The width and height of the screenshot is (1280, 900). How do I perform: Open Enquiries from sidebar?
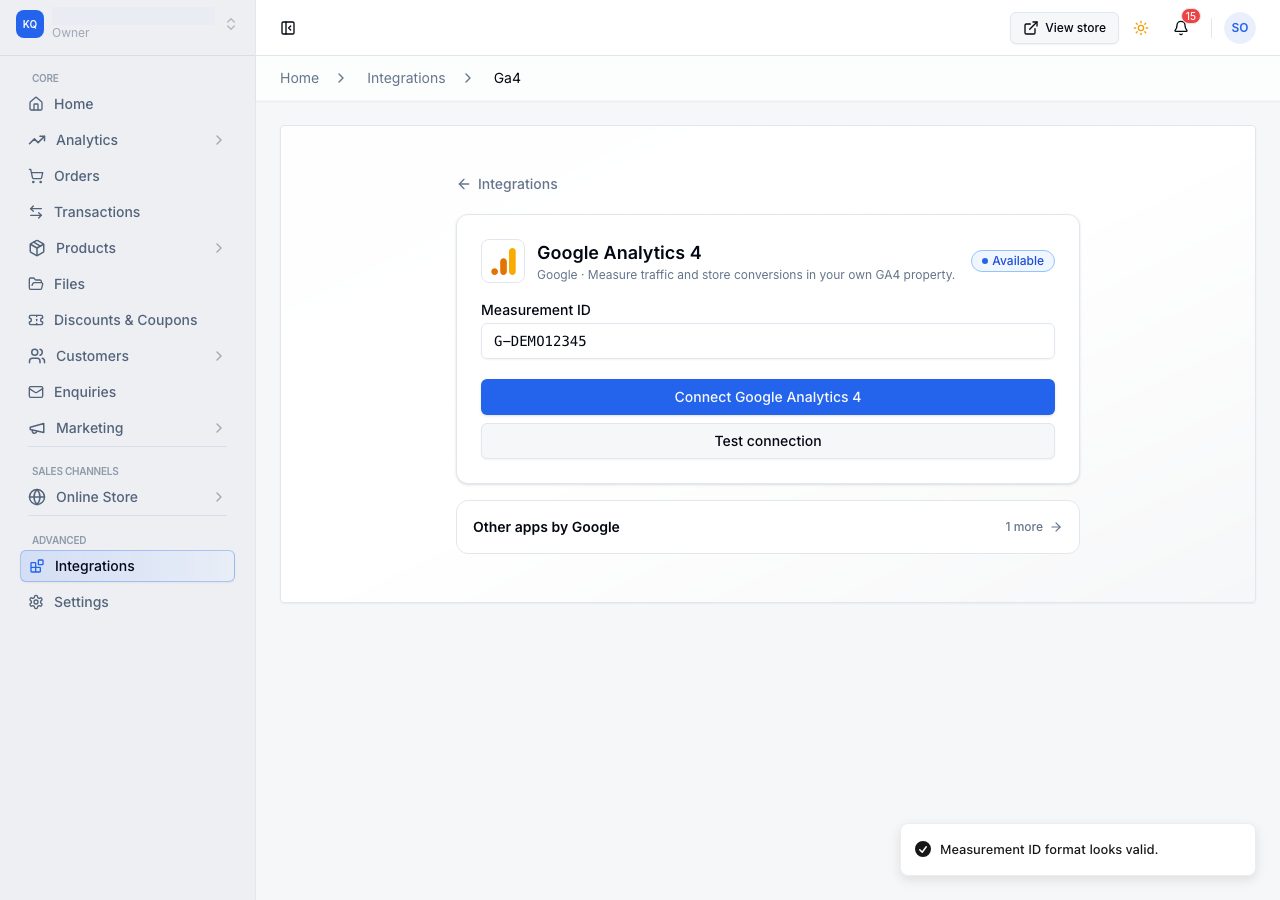coord(127,392)
